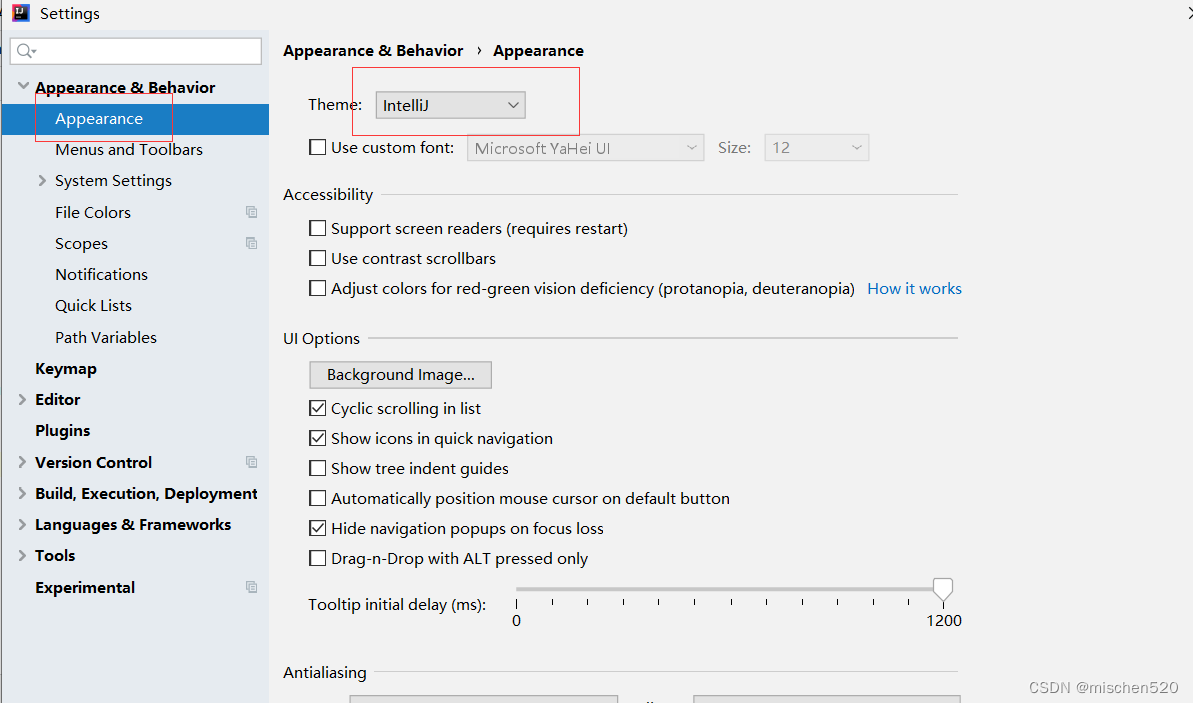Open the Plugins settings page

[62, 431]
